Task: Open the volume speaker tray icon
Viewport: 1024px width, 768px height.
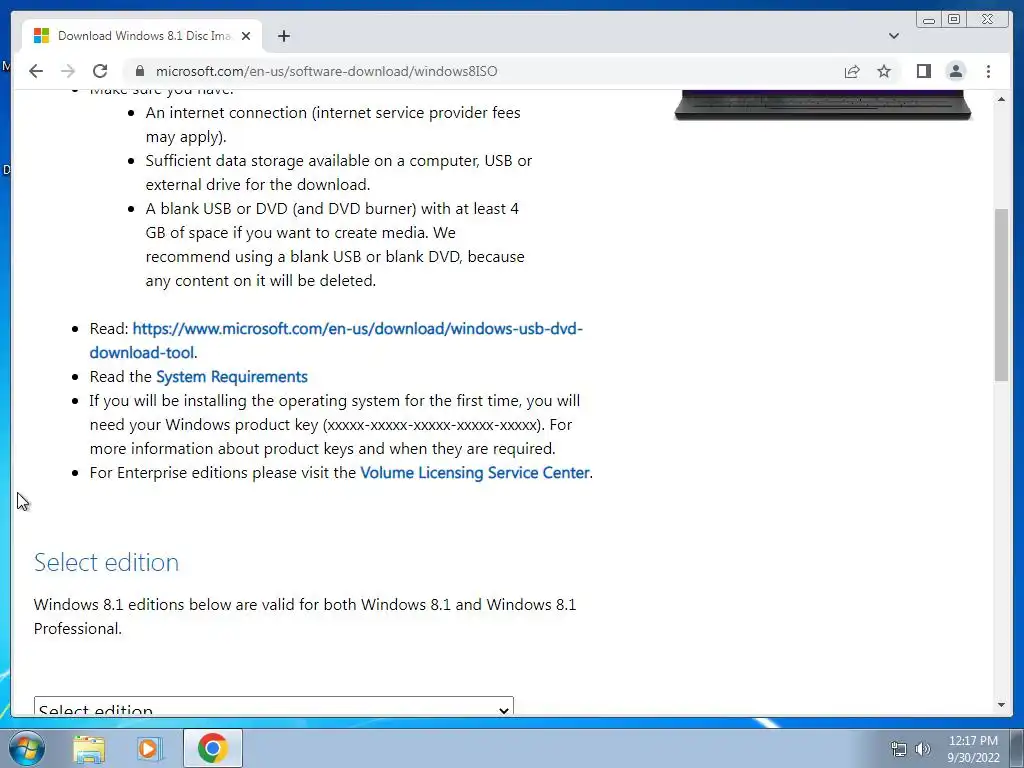Action: (x=923, y=749)
